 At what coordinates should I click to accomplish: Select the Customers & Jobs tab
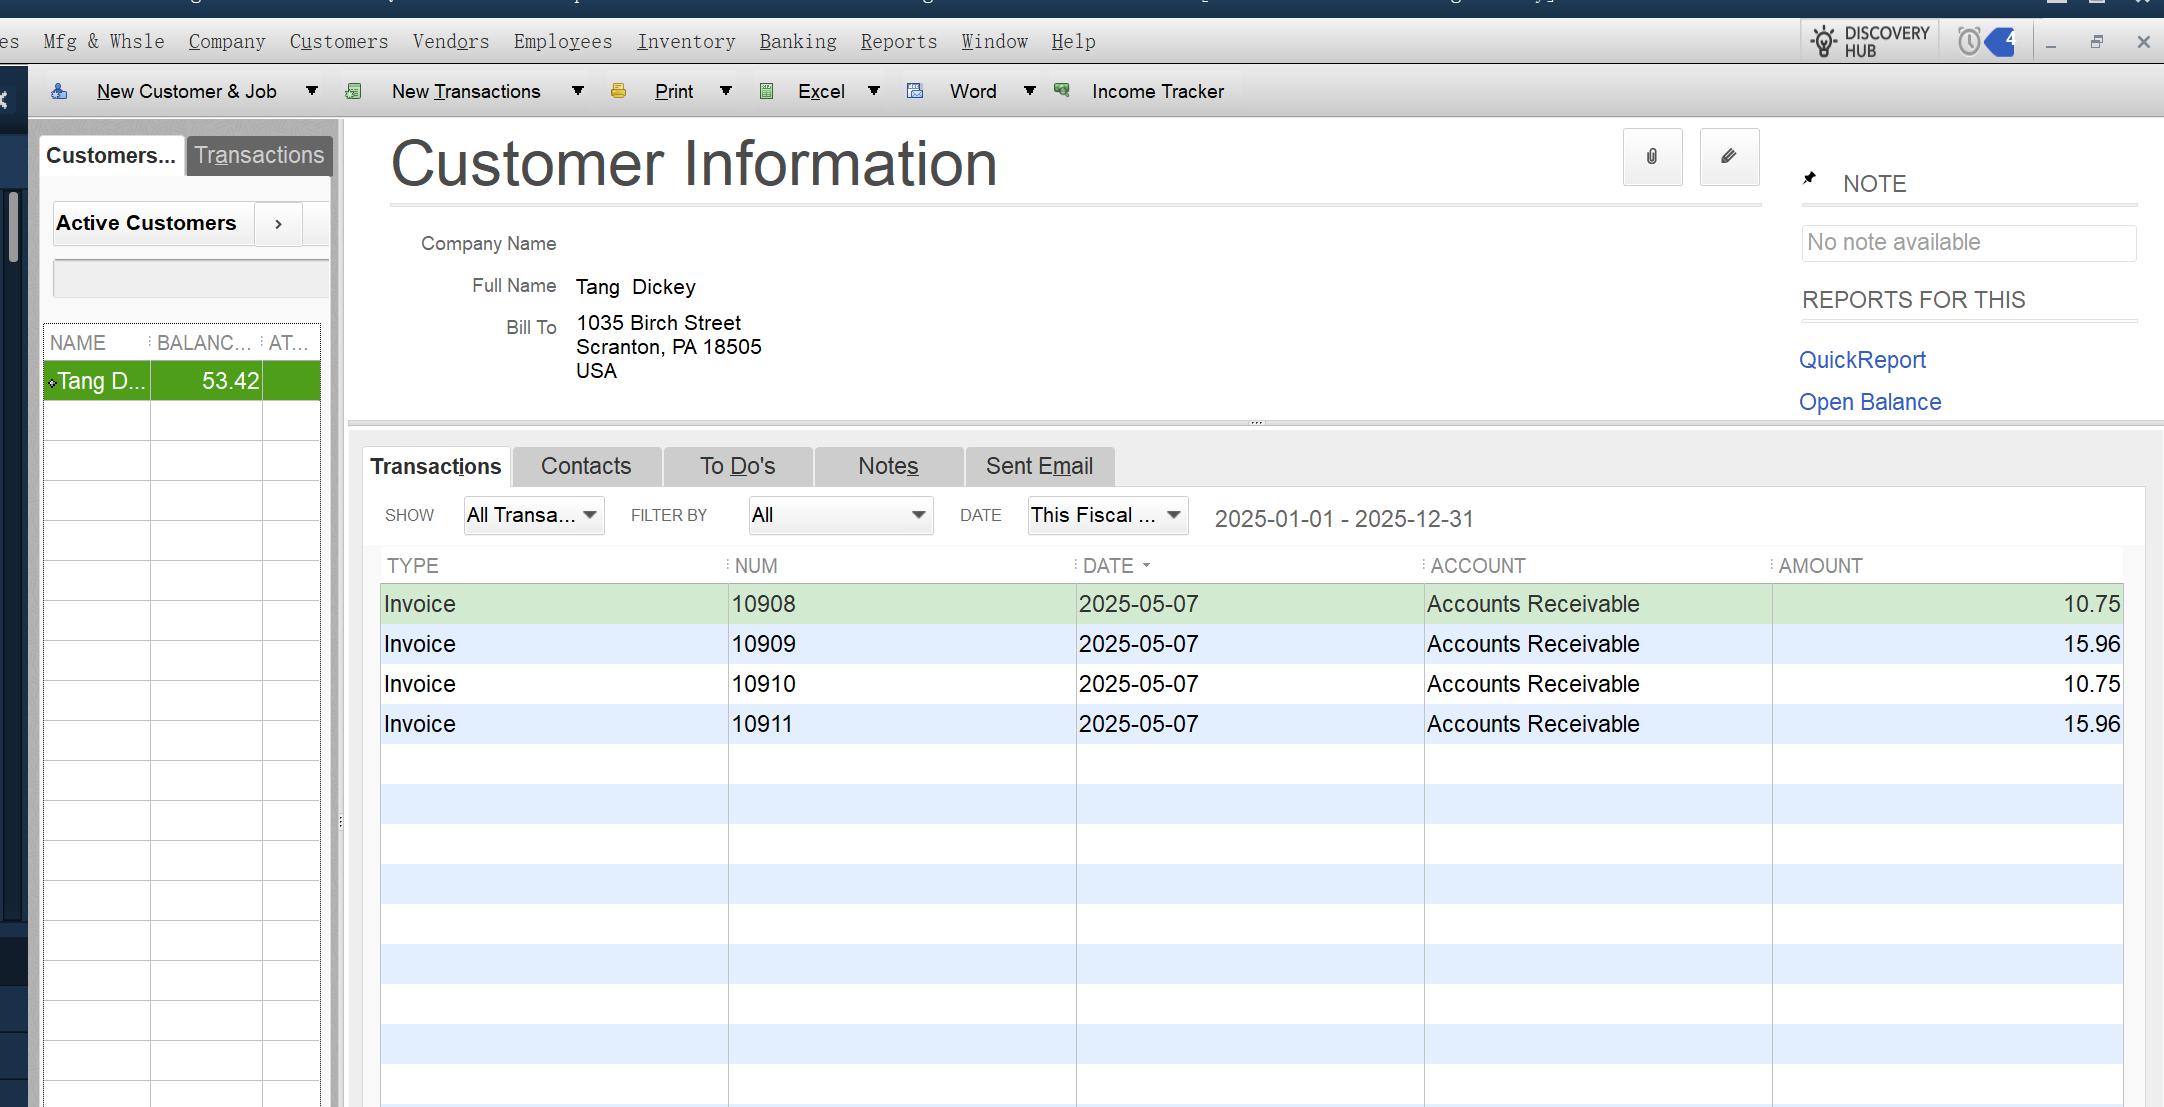111,156
